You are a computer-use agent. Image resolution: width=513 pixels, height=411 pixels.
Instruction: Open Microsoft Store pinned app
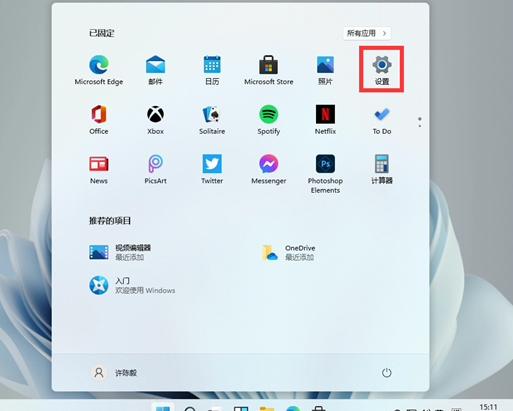point(269,70)
